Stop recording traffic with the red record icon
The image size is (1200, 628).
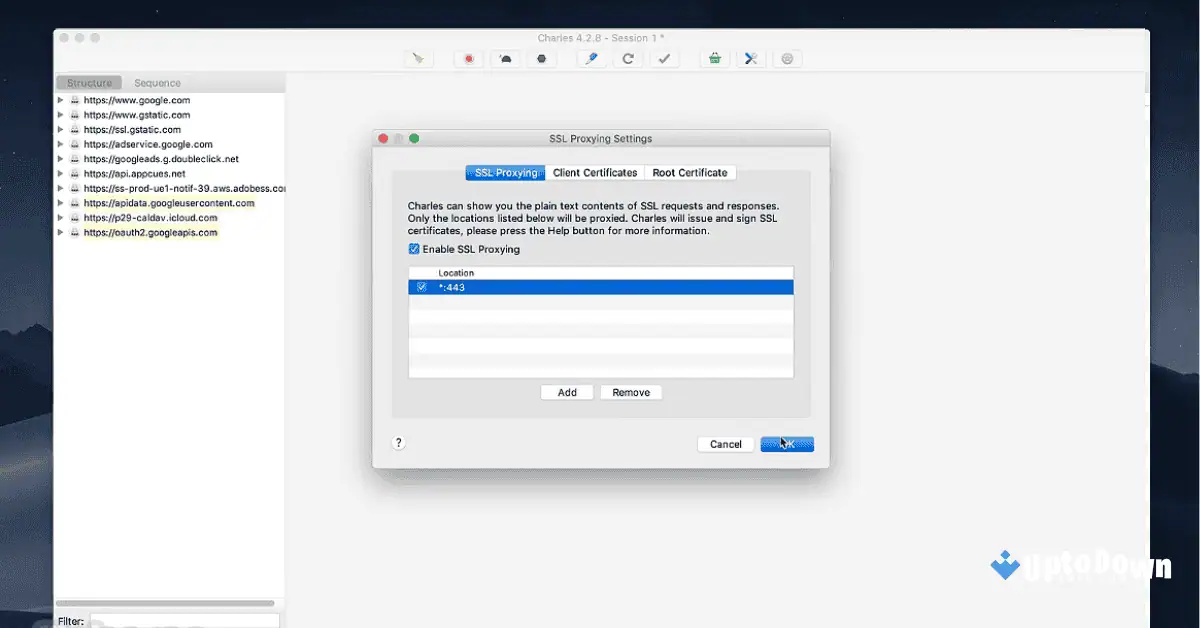point(468,58)
